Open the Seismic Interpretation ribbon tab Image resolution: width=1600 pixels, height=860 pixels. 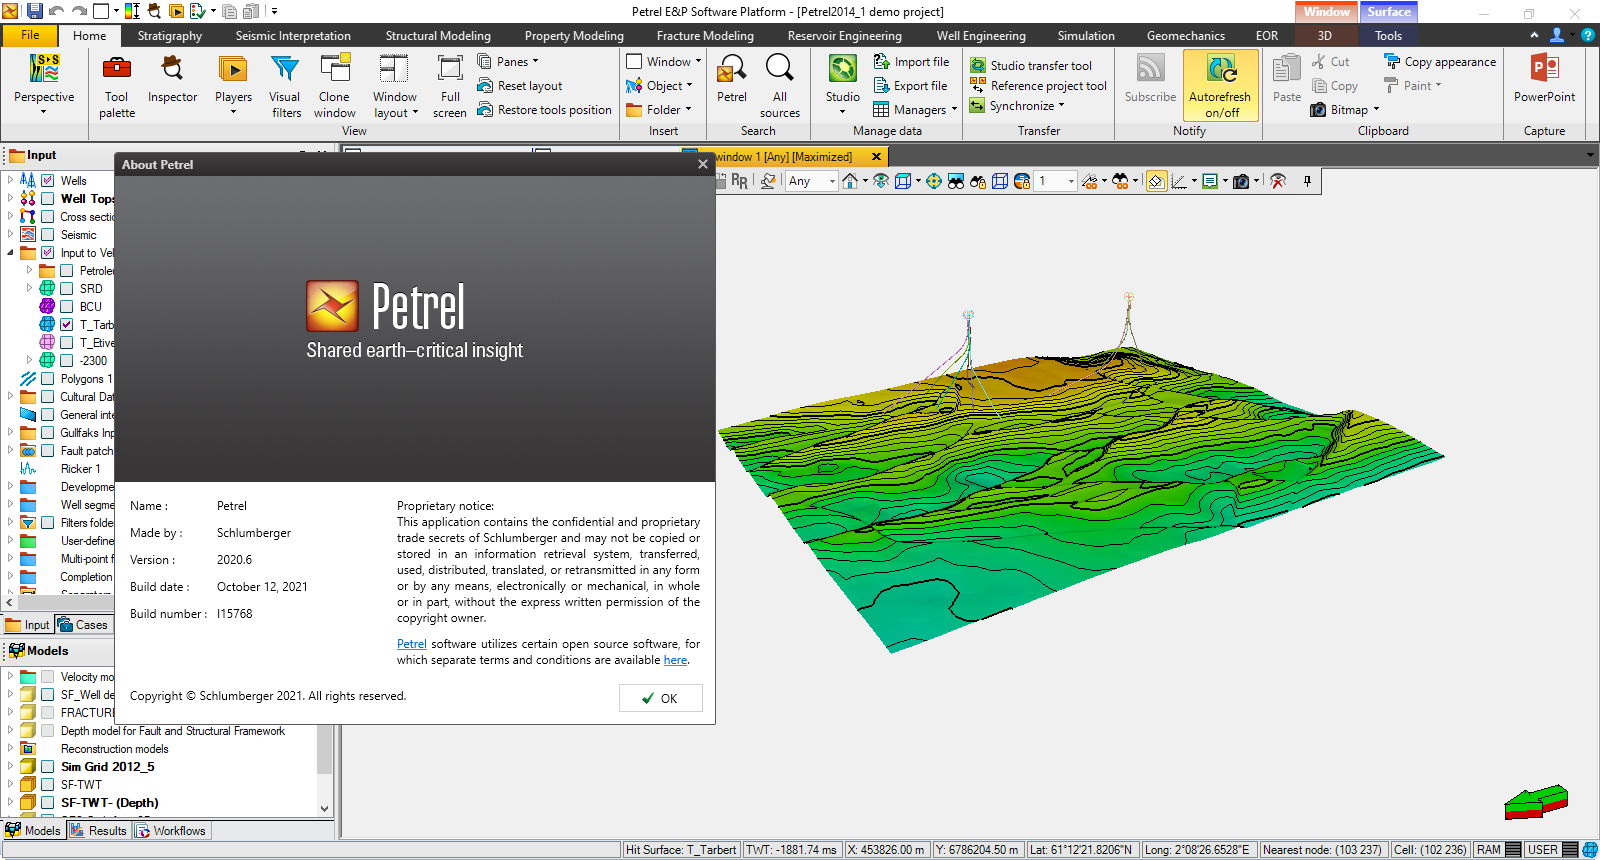[x=293, y=36]
